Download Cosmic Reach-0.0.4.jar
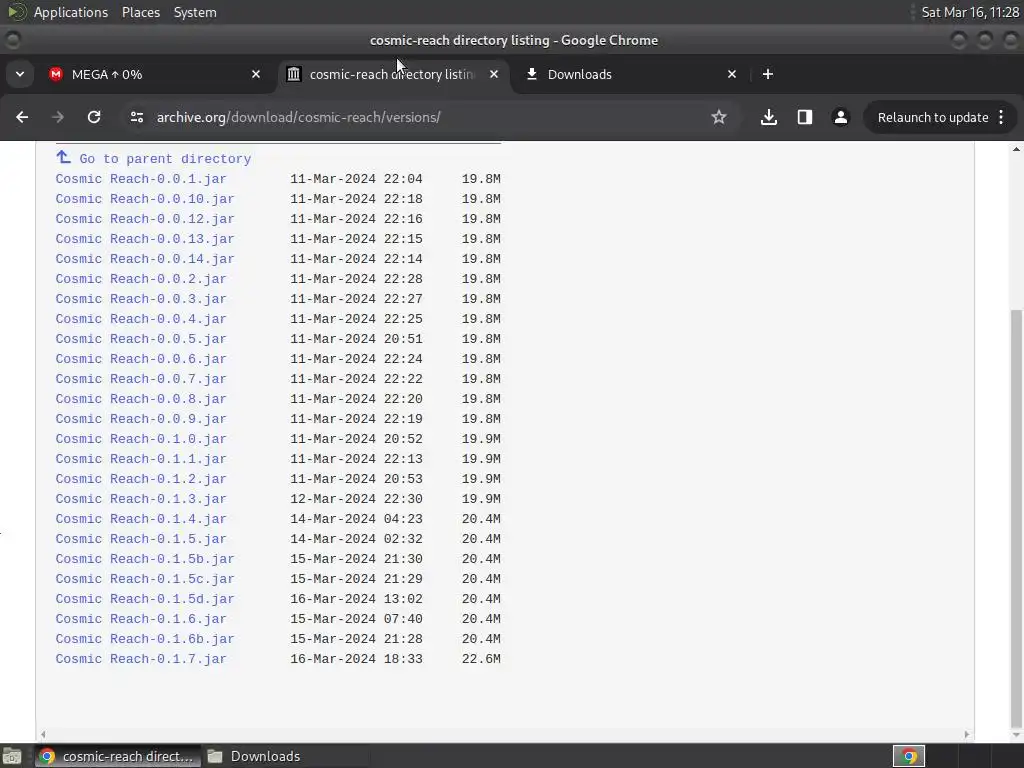Viewport: 1024px width, 768px height. pos(141,319)
